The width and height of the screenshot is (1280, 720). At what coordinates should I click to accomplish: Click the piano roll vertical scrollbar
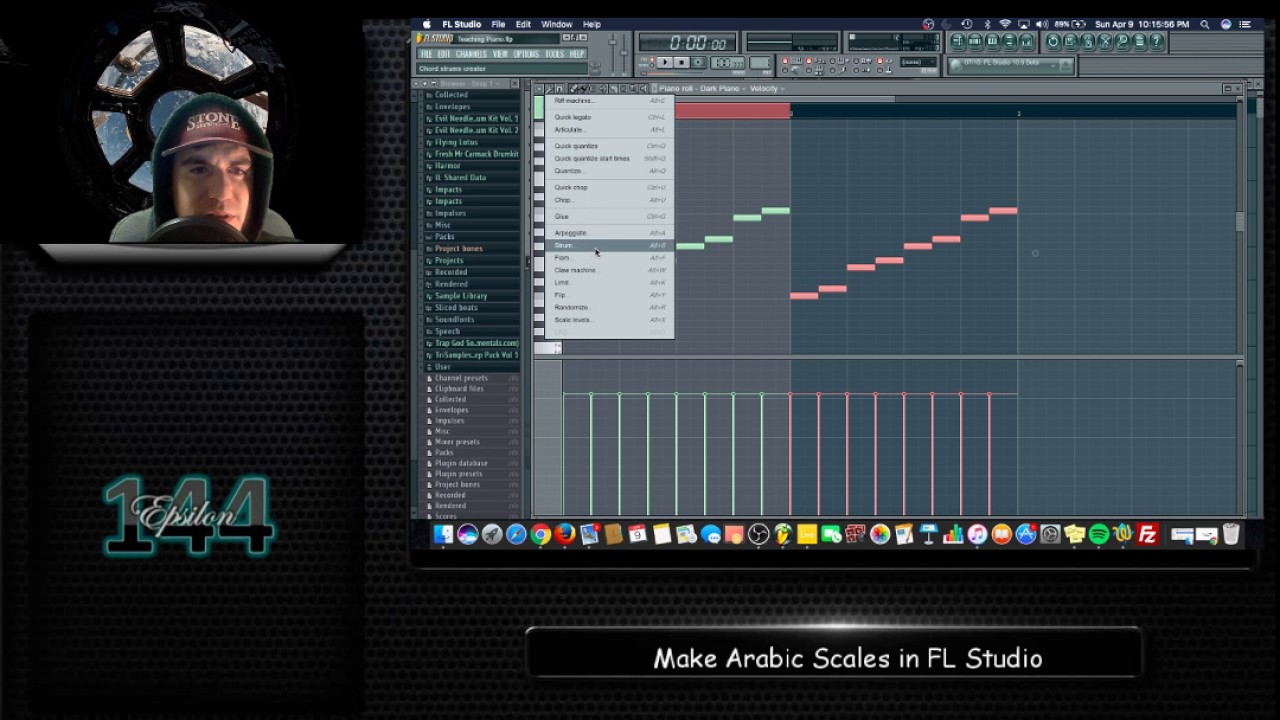pos(1240,222)
